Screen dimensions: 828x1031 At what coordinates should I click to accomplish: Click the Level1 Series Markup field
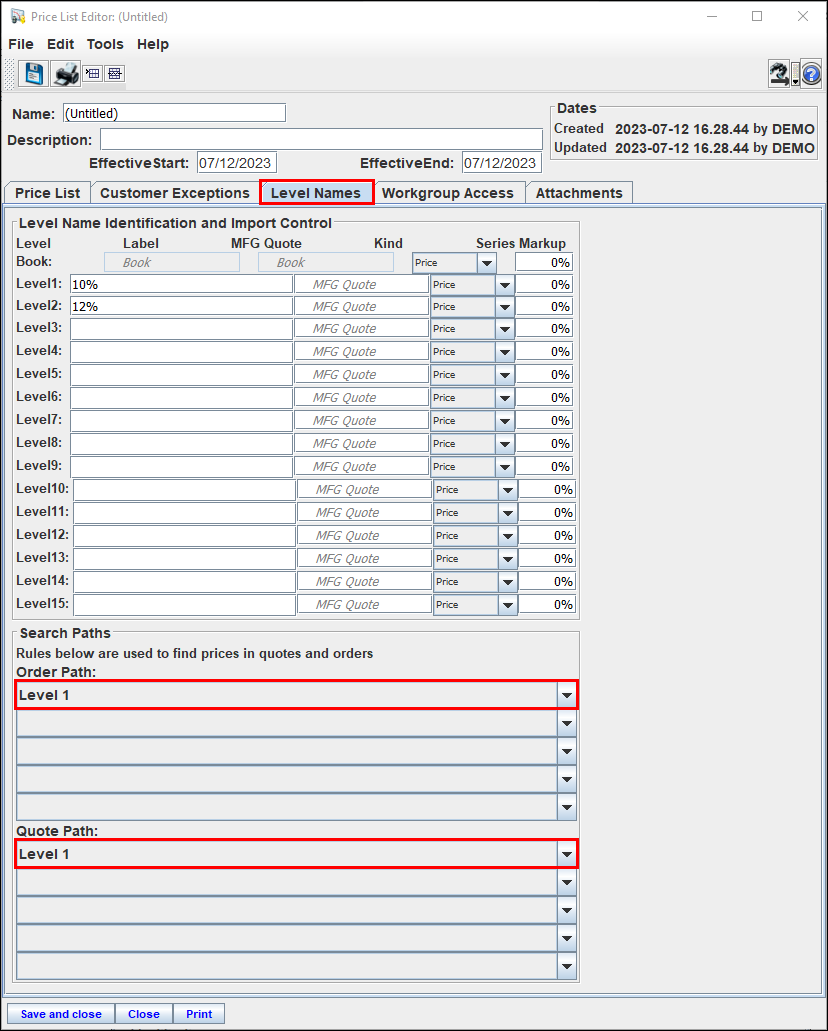544,285
